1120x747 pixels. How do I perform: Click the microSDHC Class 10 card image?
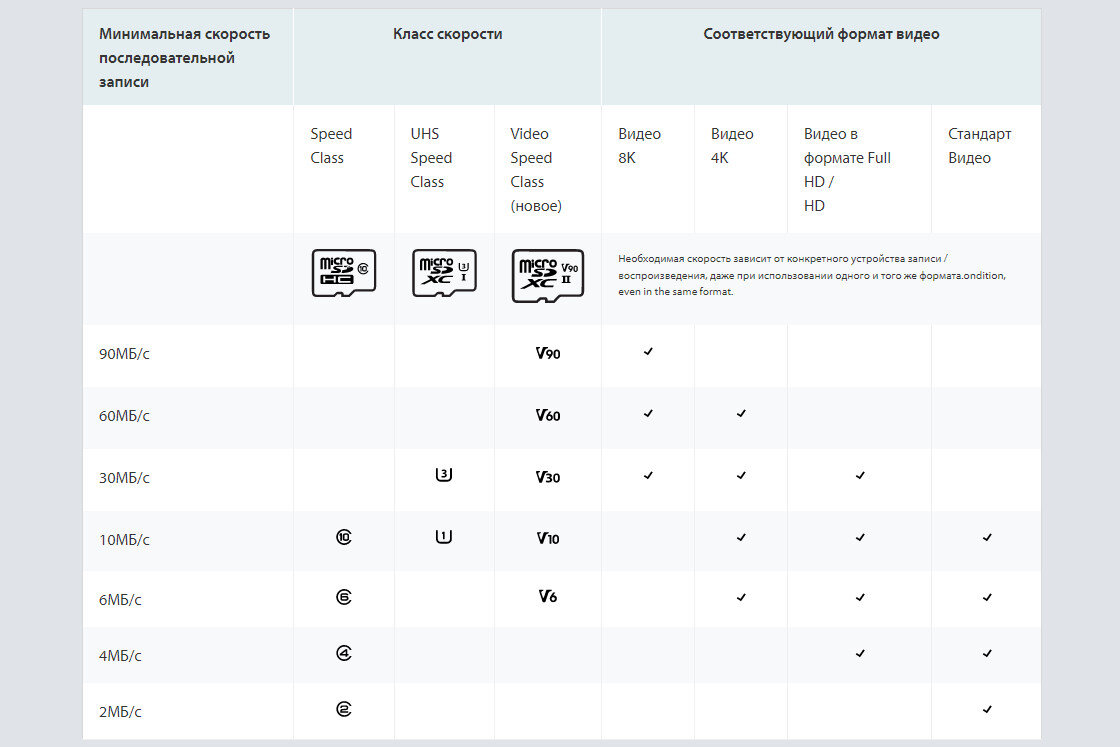point(344,273)
